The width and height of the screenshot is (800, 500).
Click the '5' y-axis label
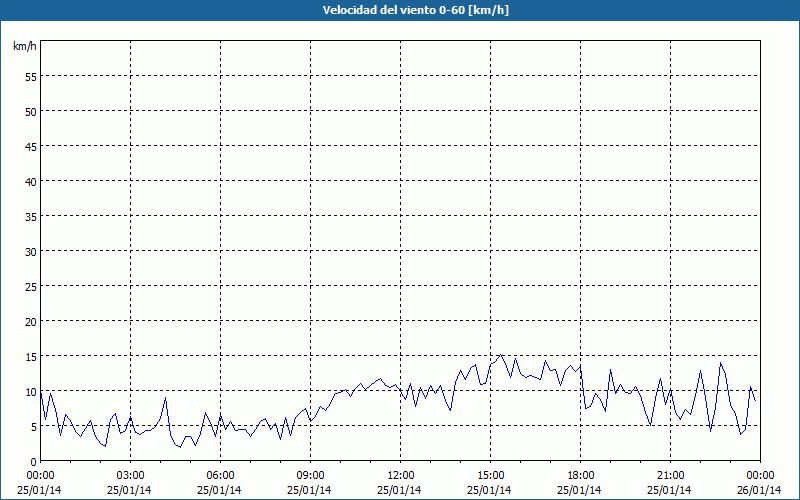[x=34, y=427]
